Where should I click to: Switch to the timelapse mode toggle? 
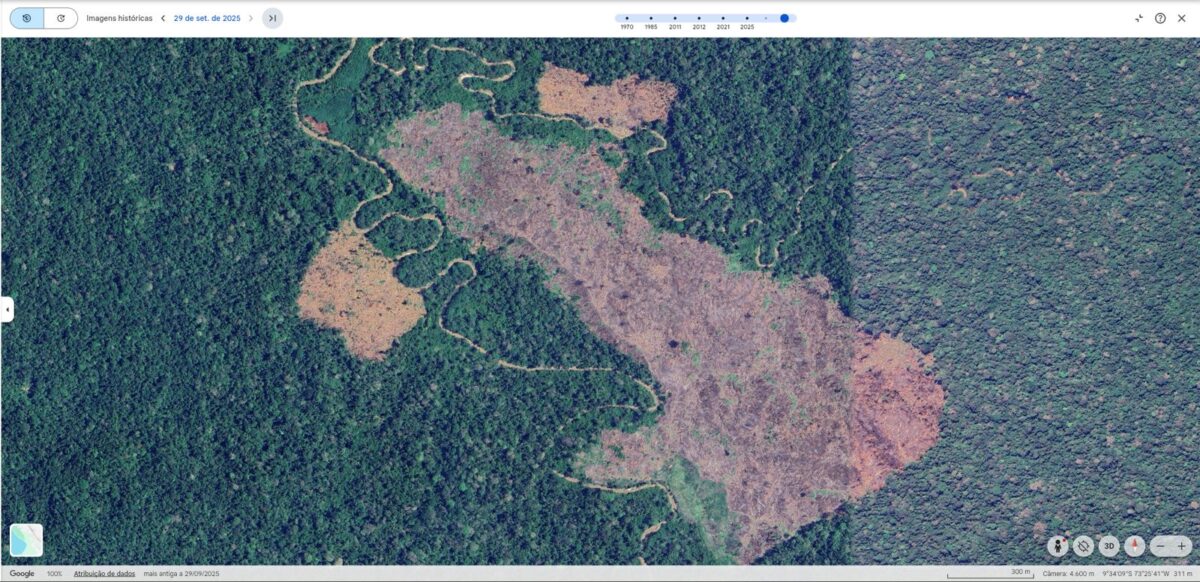point(61,18)
